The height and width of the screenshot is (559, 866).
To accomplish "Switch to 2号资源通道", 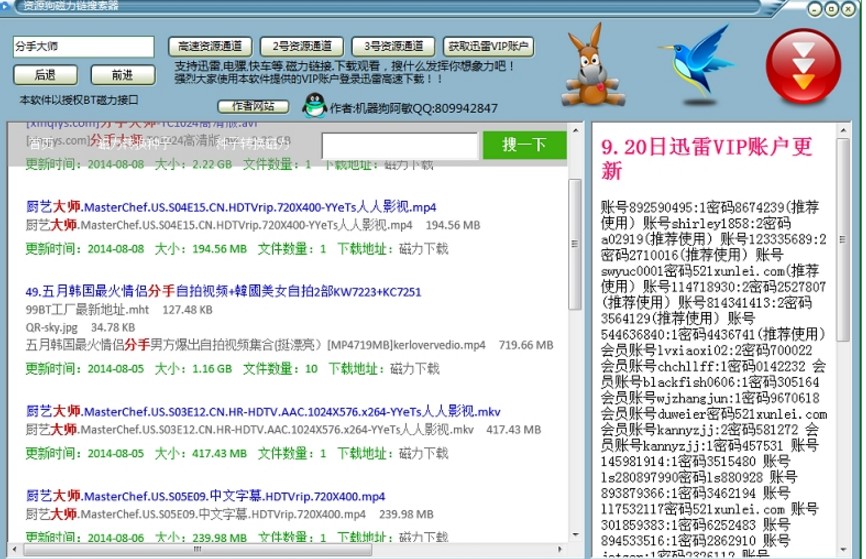I will (302, 46).
